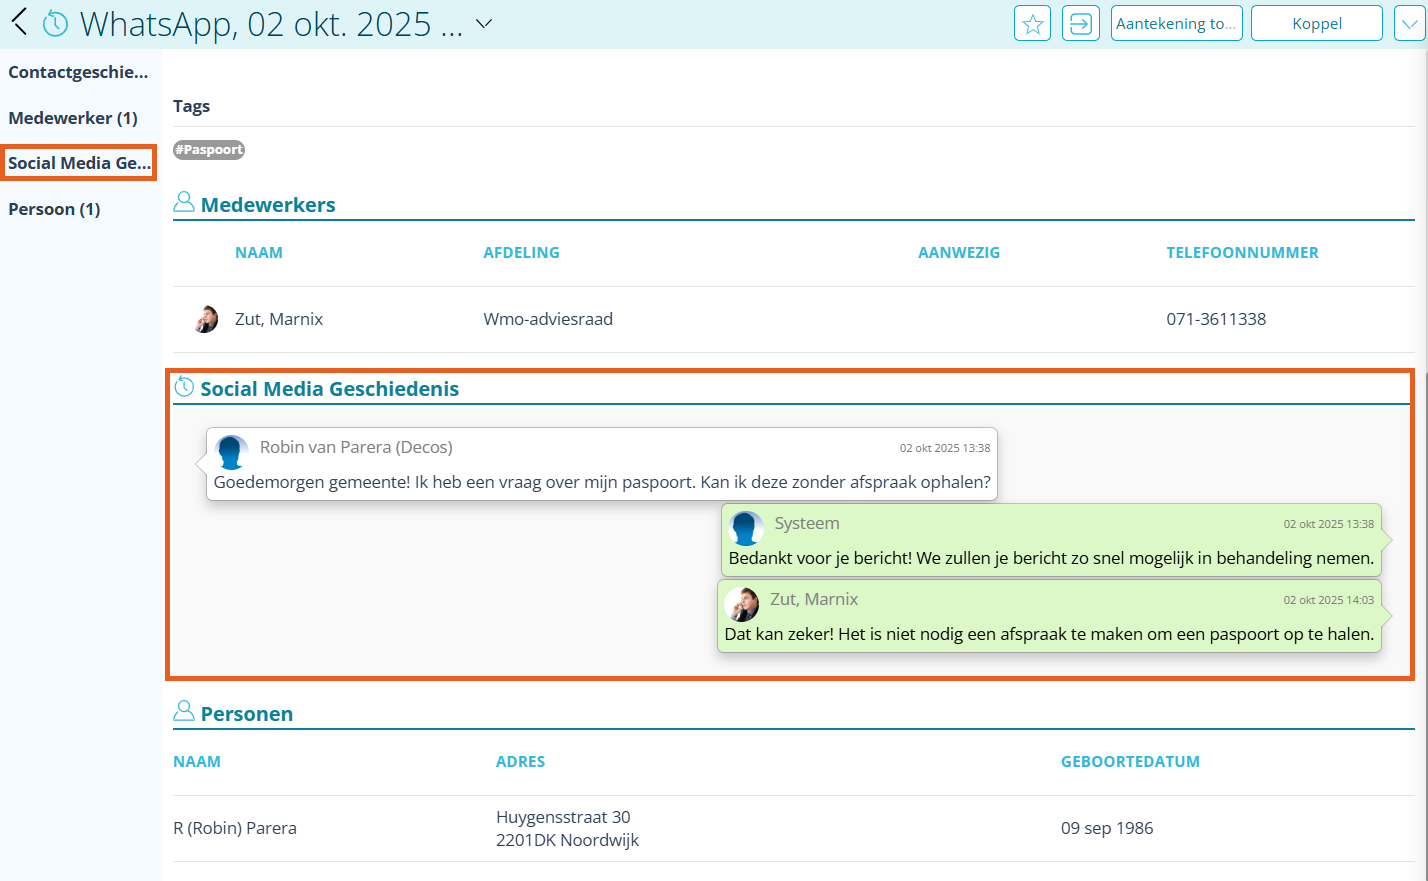Open the R (Robin) Parera person row
Viewport: 1428px width, 881px height.
(x=235, y=828)
